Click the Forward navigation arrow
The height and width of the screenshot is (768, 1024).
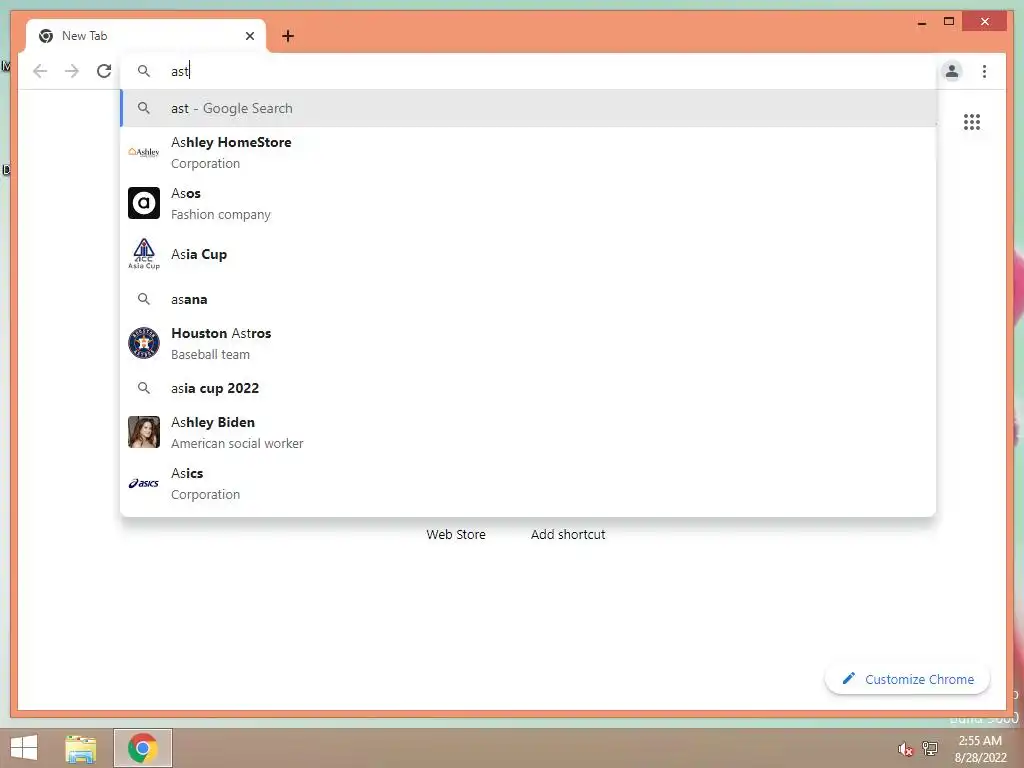pyautogui.click(x=72, y=71)
